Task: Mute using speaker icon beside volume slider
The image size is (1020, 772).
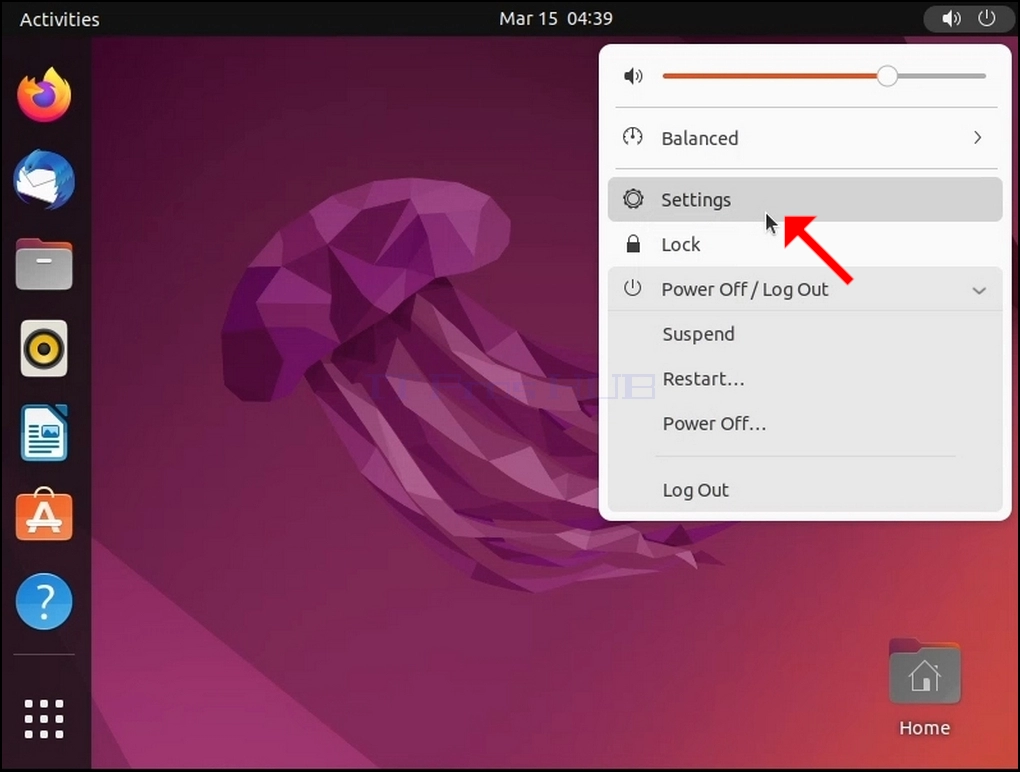Action: [x=633, y=76]
